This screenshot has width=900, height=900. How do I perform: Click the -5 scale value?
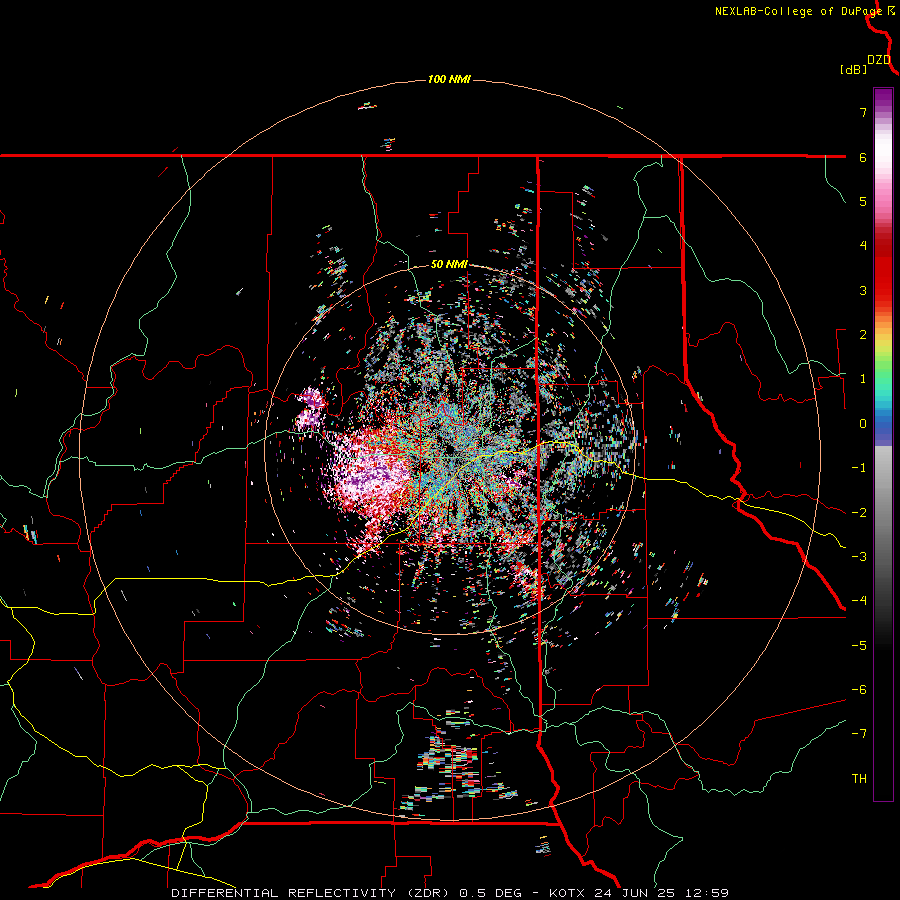coord(859,646)
